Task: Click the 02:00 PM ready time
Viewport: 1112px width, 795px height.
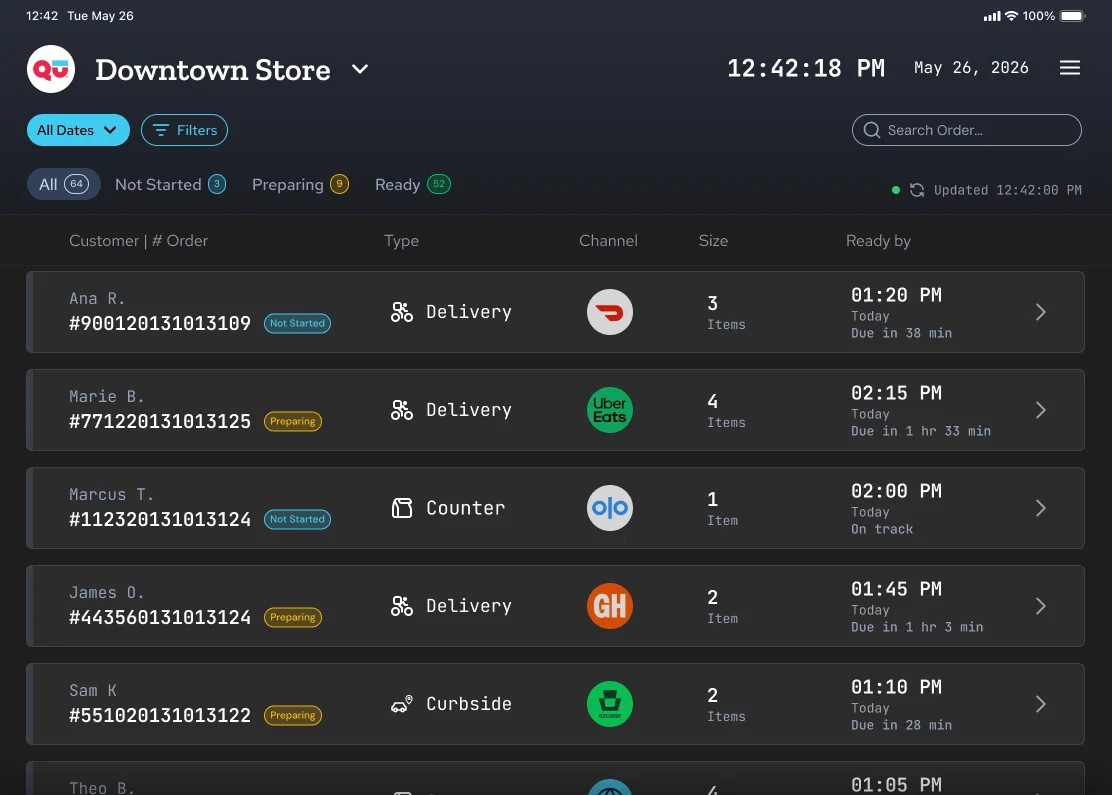Action: coord(896,491)
